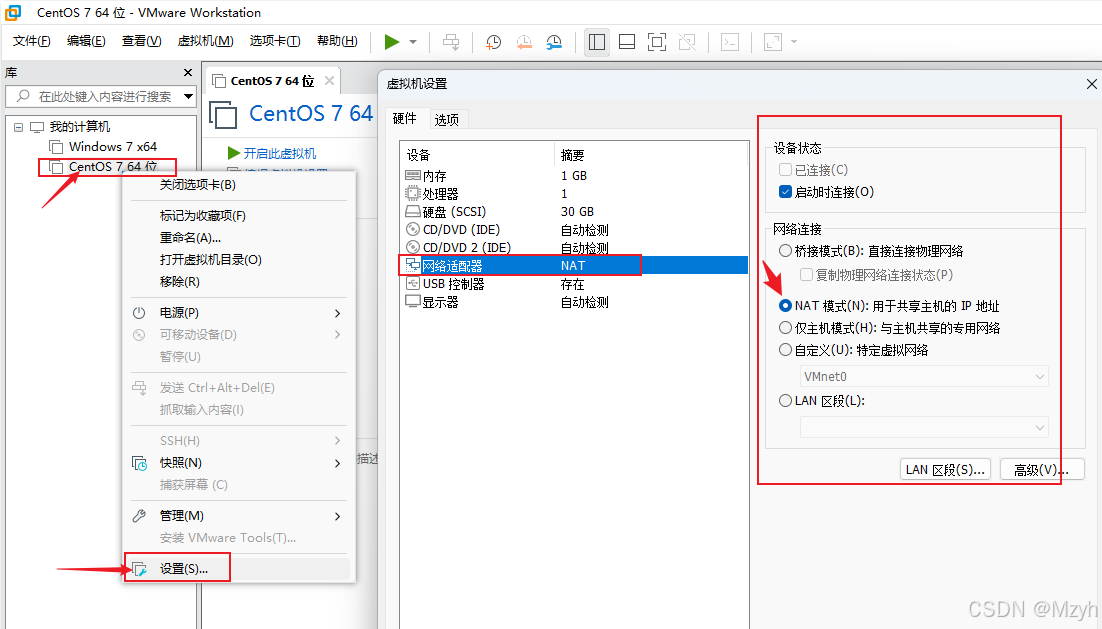Click the stretch guest display toolbar icon
The width and height of the screenshot is (1102, 629).
tap(773, 42)
